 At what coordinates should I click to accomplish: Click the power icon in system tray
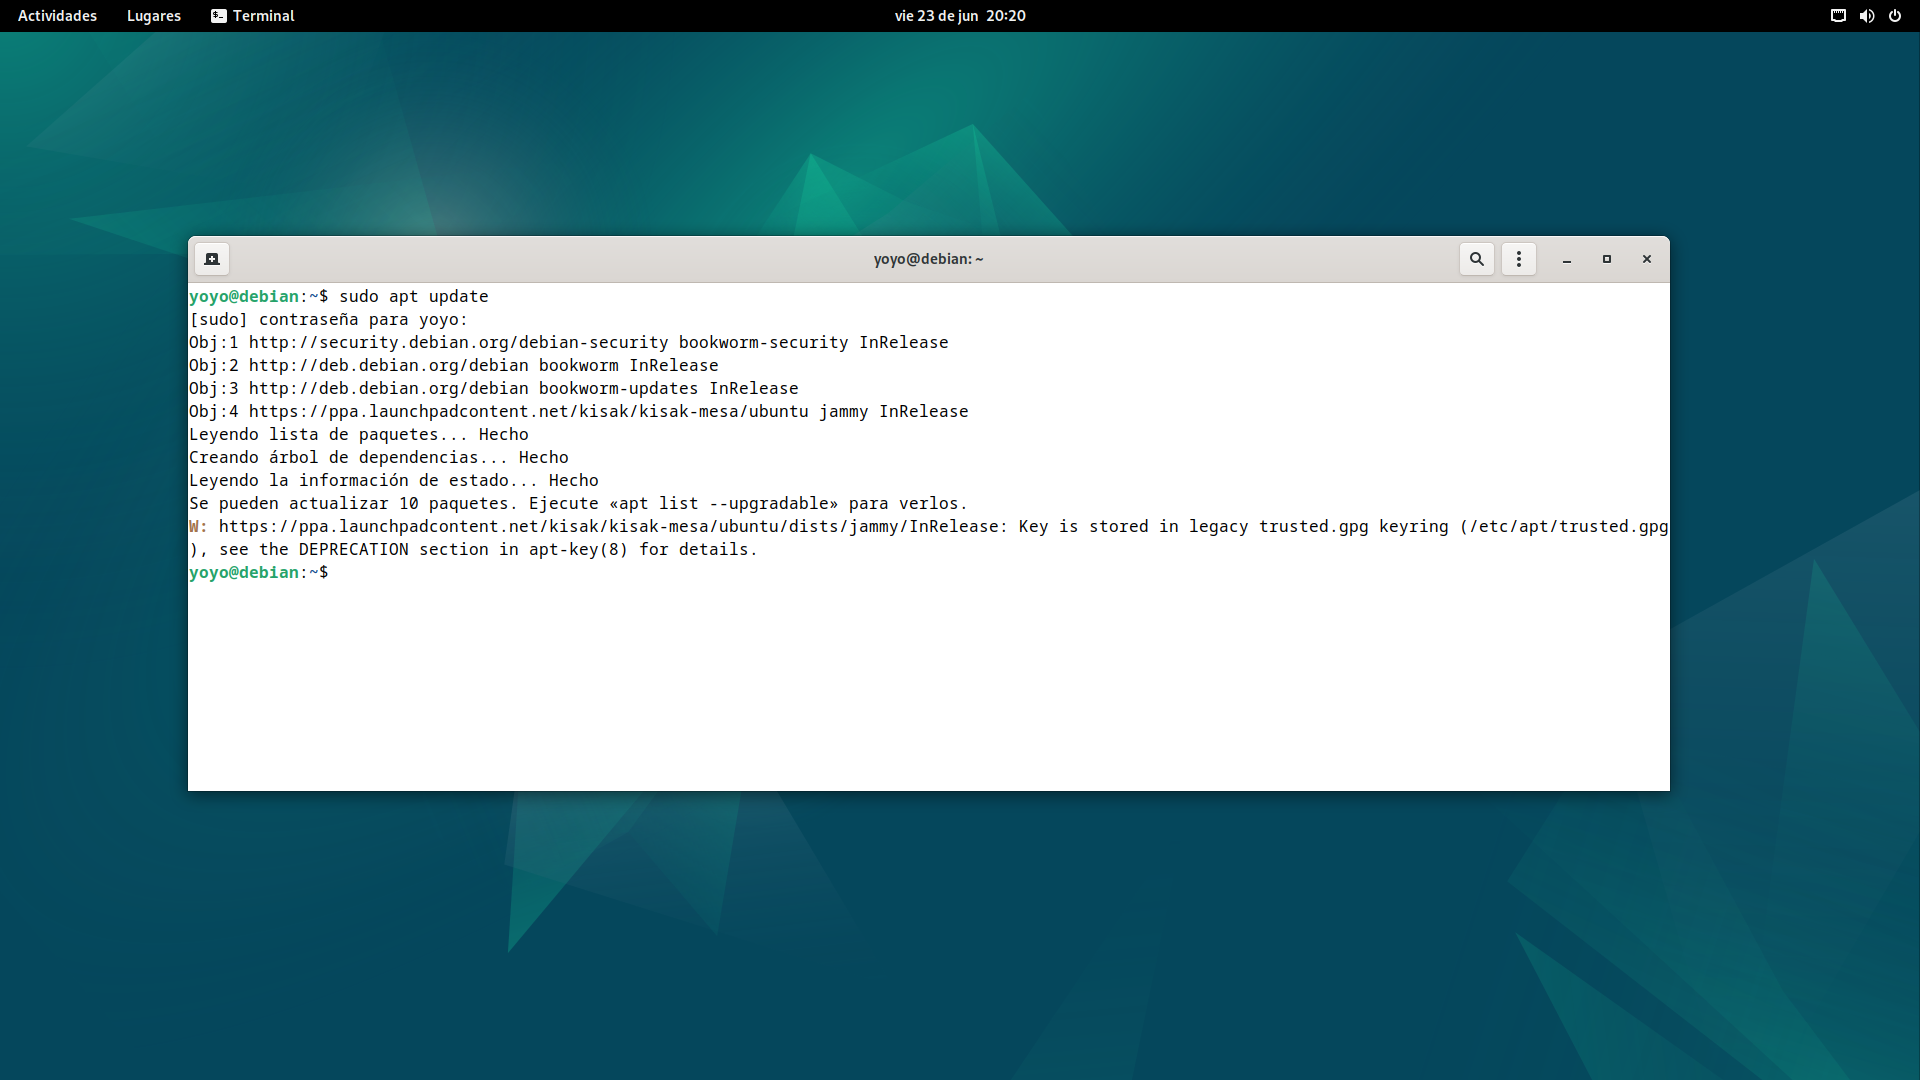click(1894, 16)
